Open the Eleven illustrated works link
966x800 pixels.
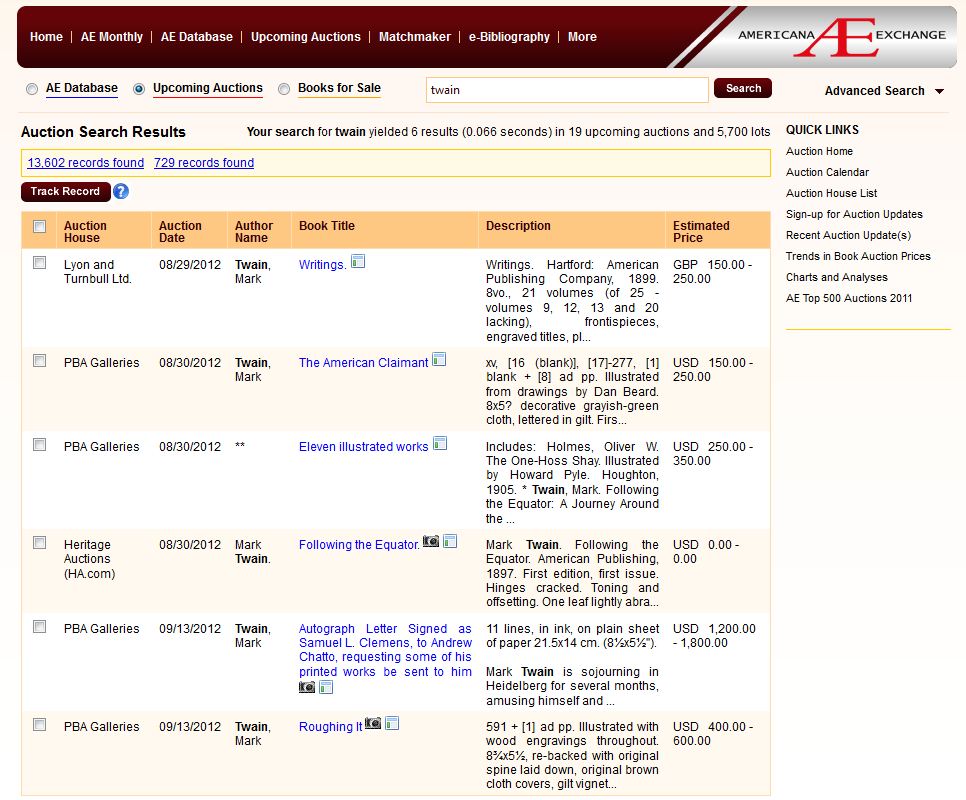click(x=363, y=446)
